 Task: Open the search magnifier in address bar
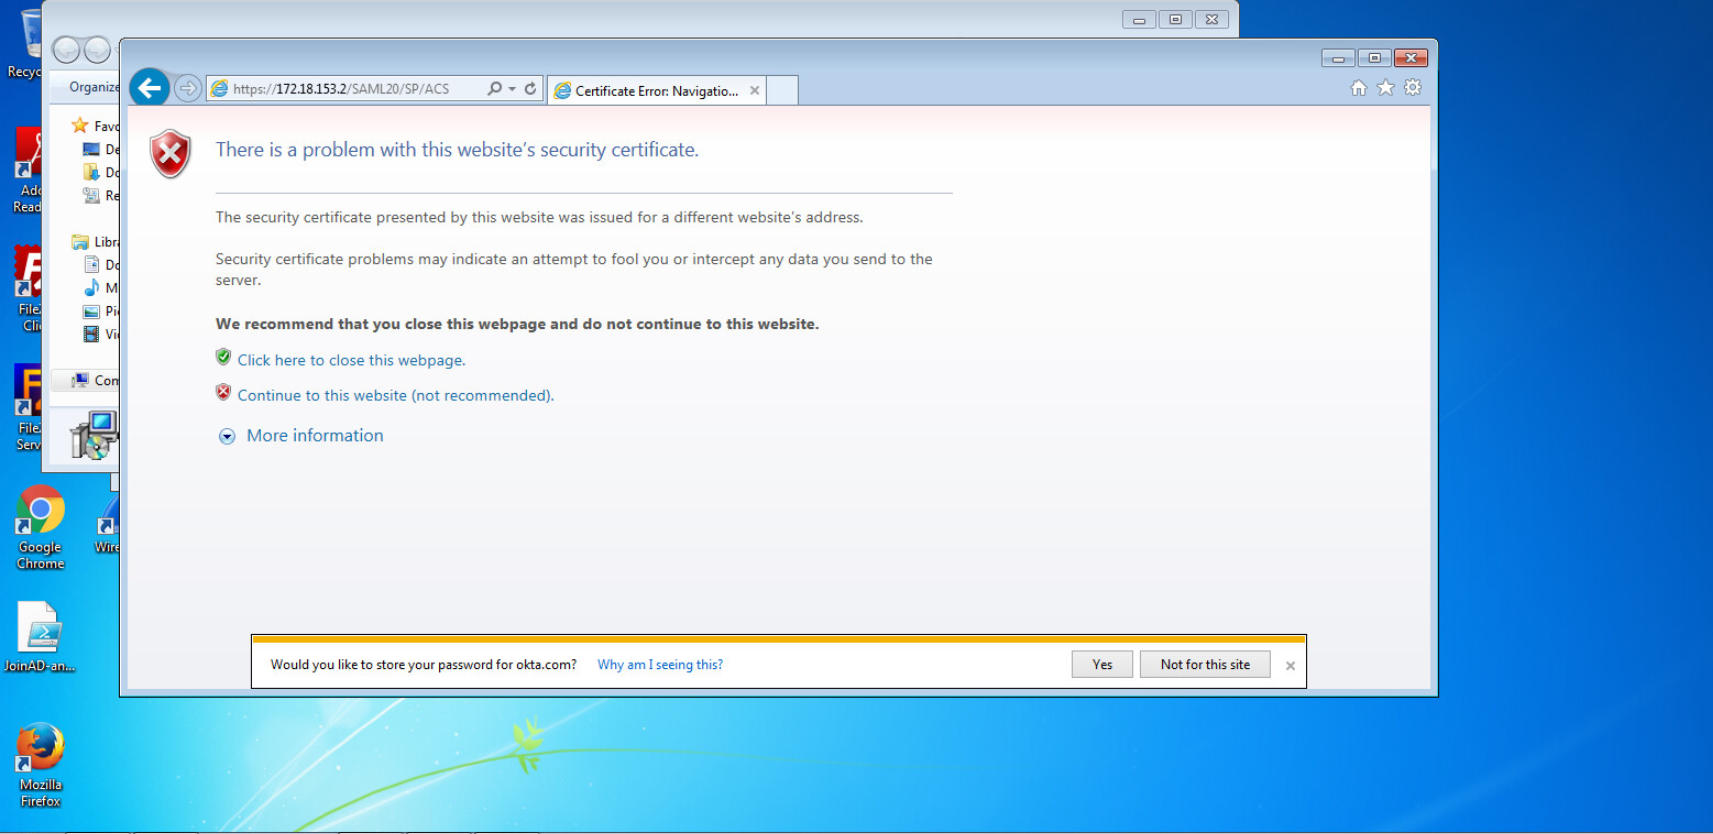[494, 89]
